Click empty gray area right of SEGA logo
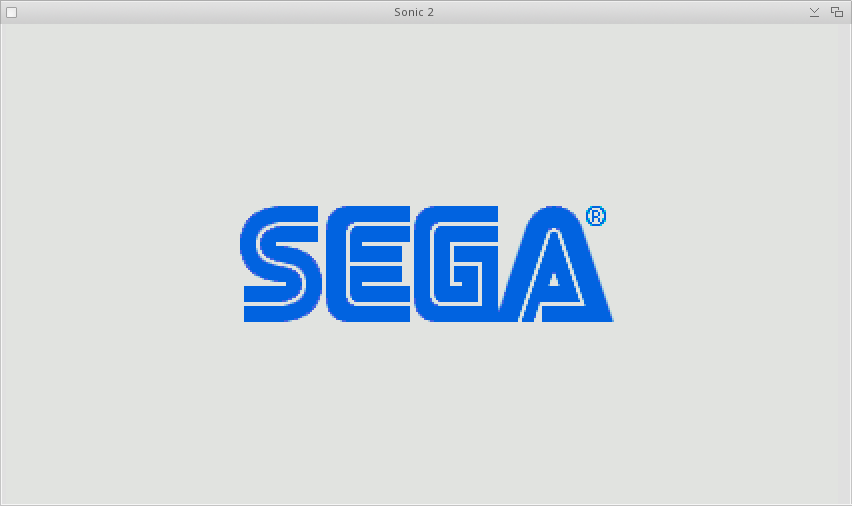The width and height of the screenshot is (852, 506). point(730,264)
